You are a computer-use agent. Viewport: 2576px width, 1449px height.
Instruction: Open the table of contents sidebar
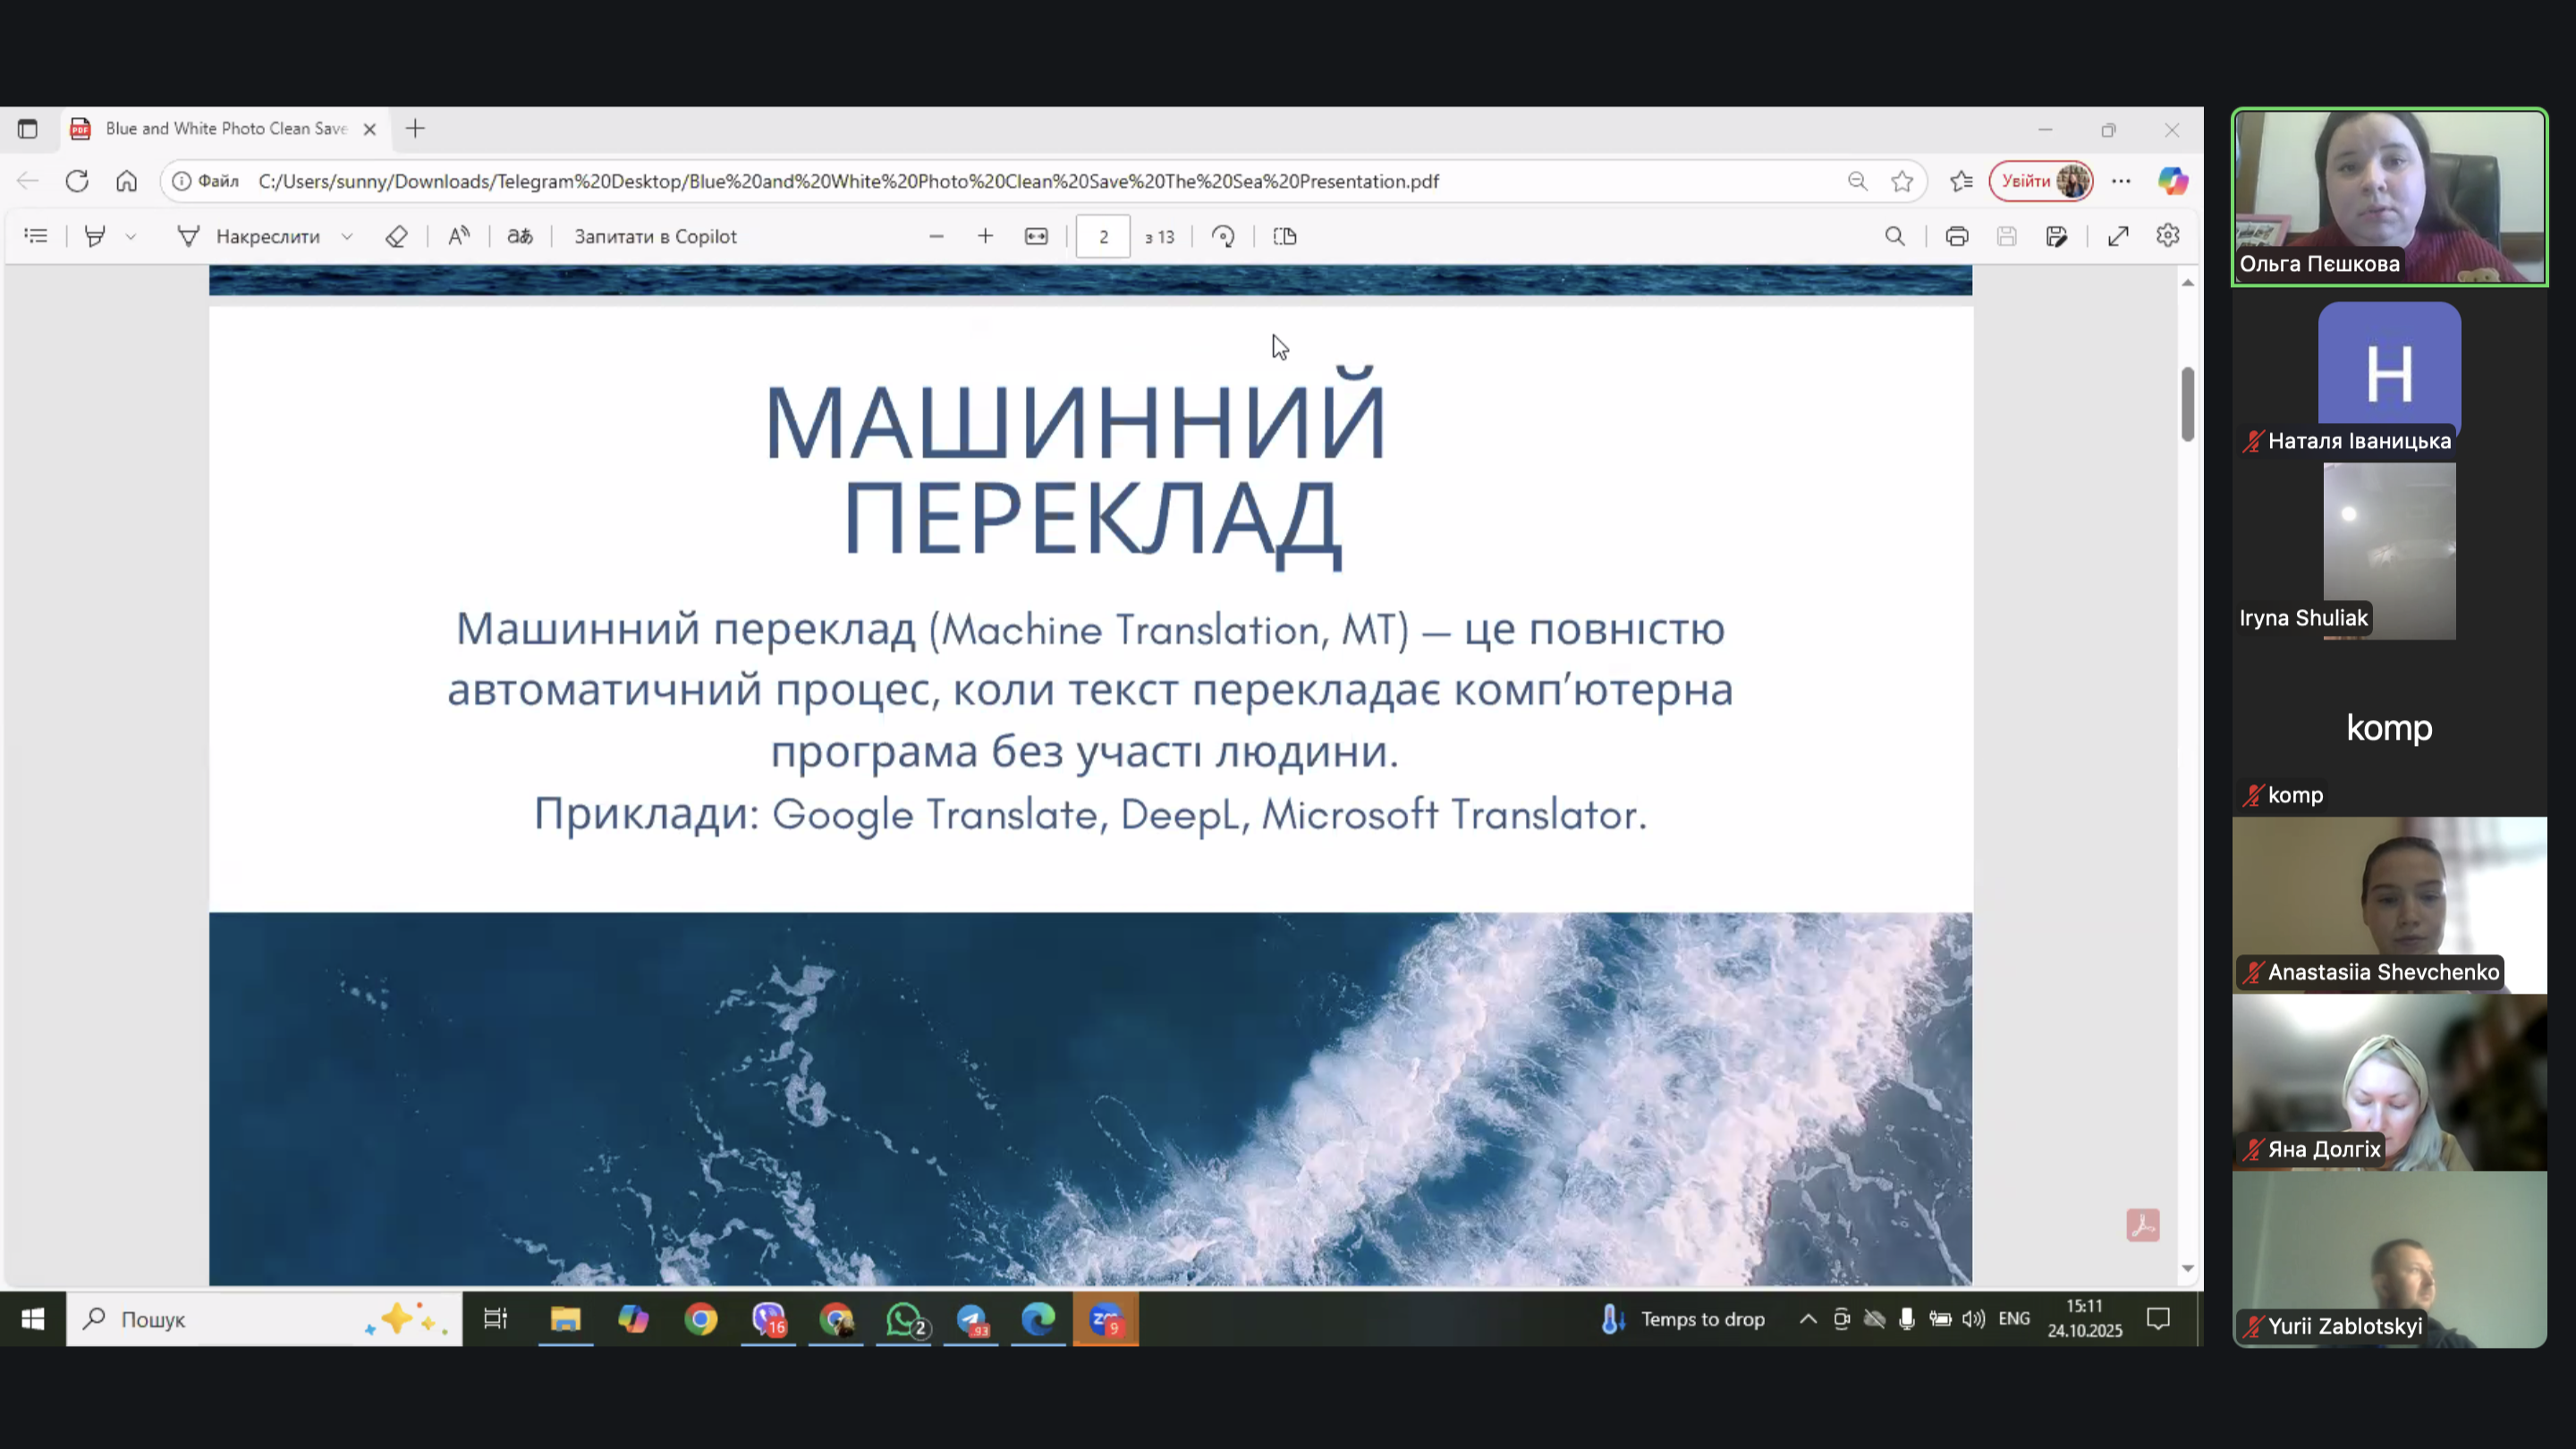pos(36,236)
